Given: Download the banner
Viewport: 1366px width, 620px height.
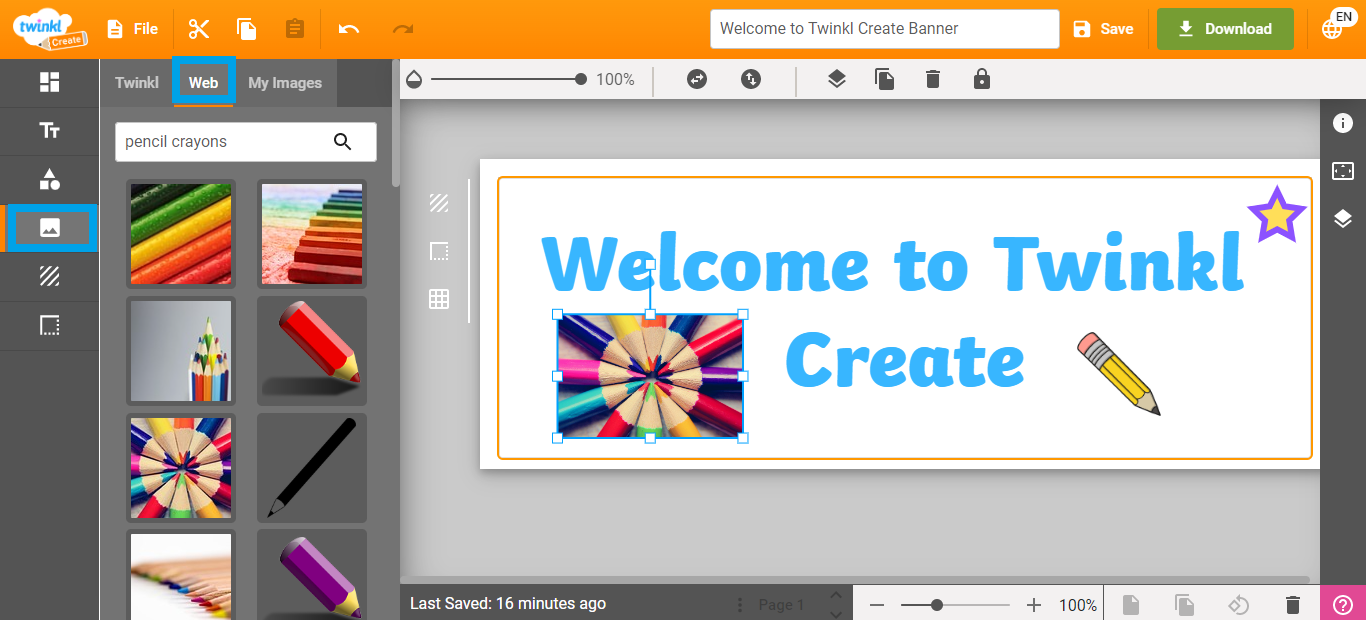Looking at the screenshot, I should pos(1225,29).
